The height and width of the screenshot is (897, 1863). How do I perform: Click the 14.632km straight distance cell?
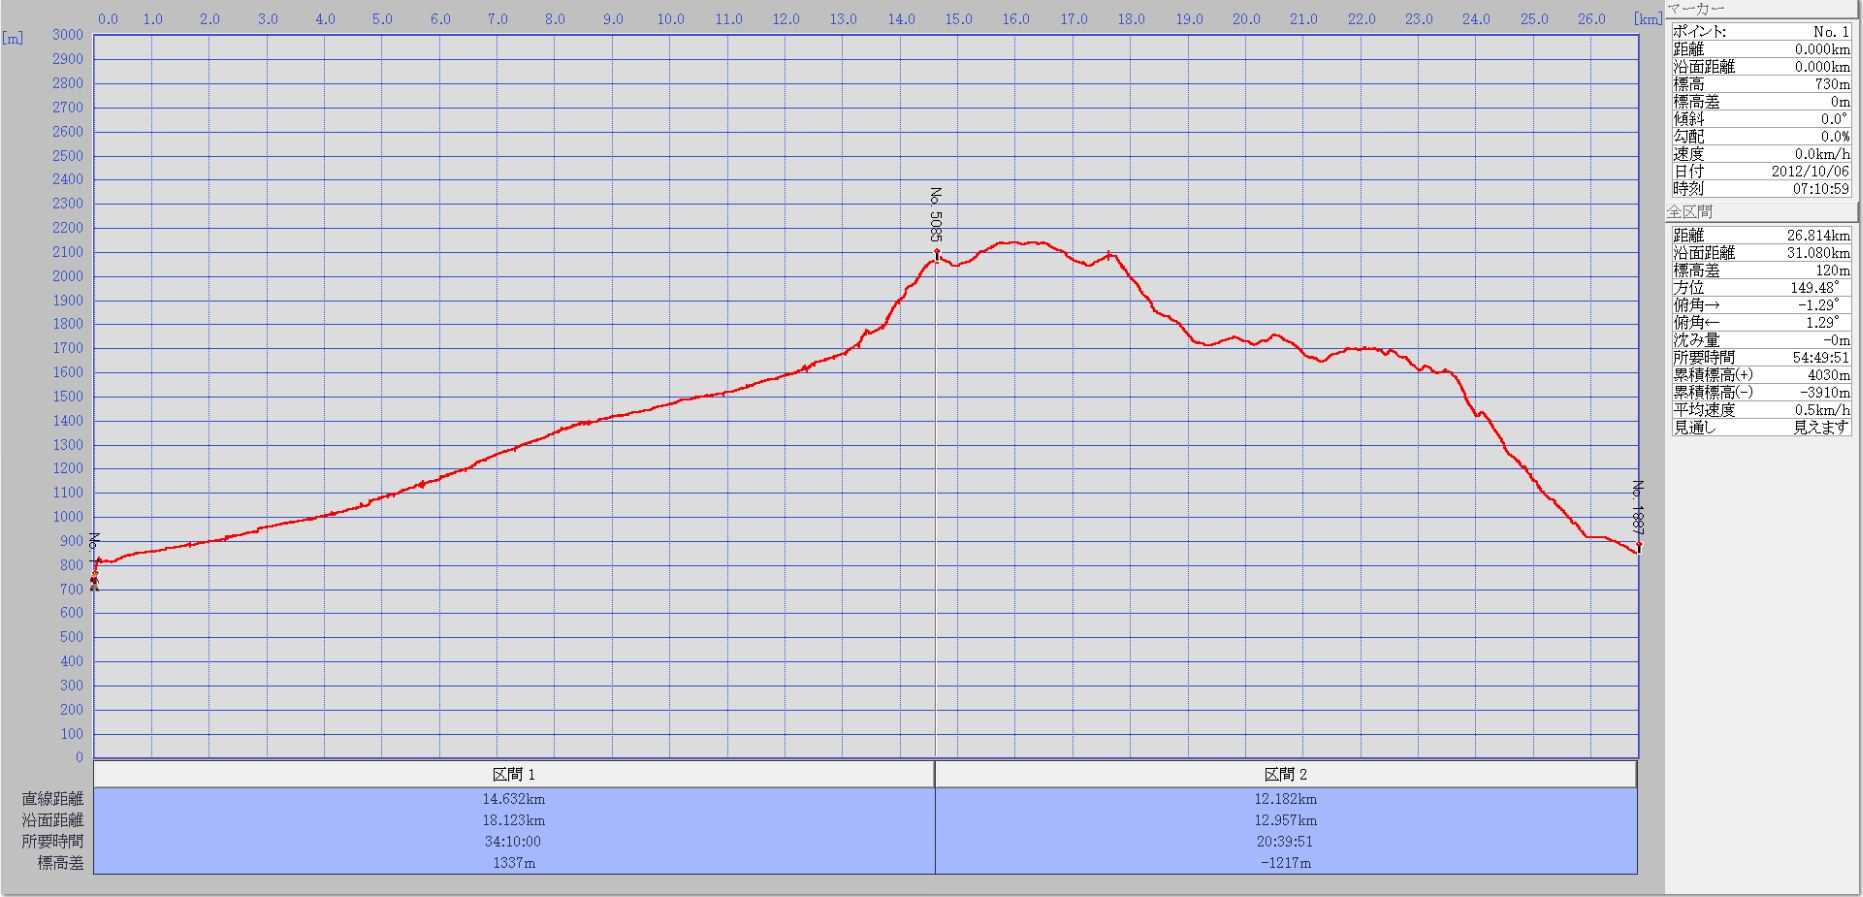[x=514, y=799]
